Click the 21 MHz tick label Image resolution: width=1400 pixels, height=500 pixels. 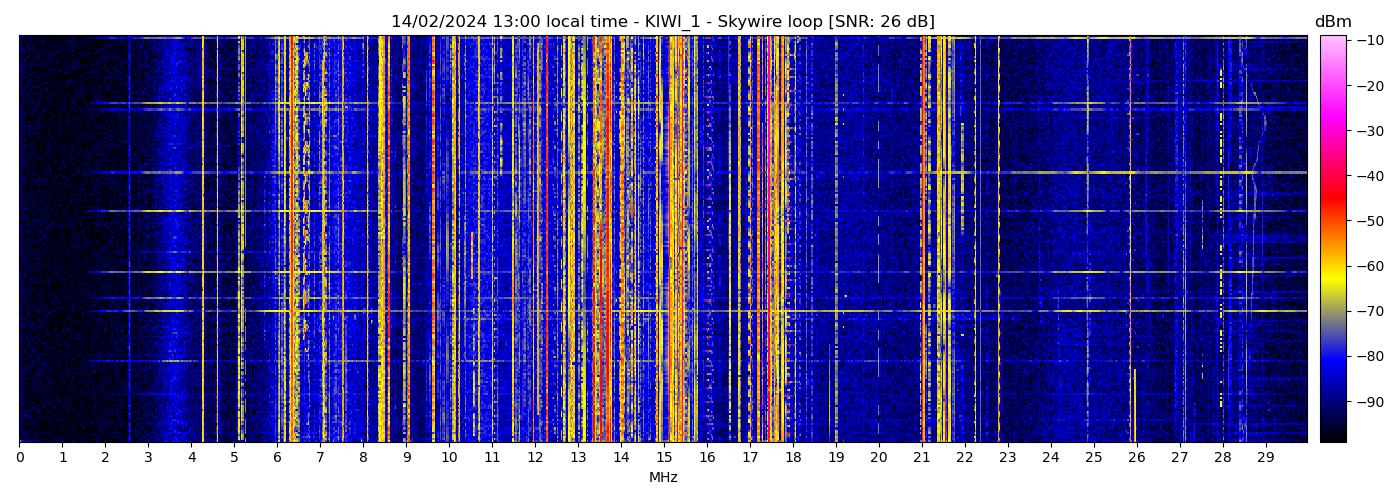coord(922,457)
